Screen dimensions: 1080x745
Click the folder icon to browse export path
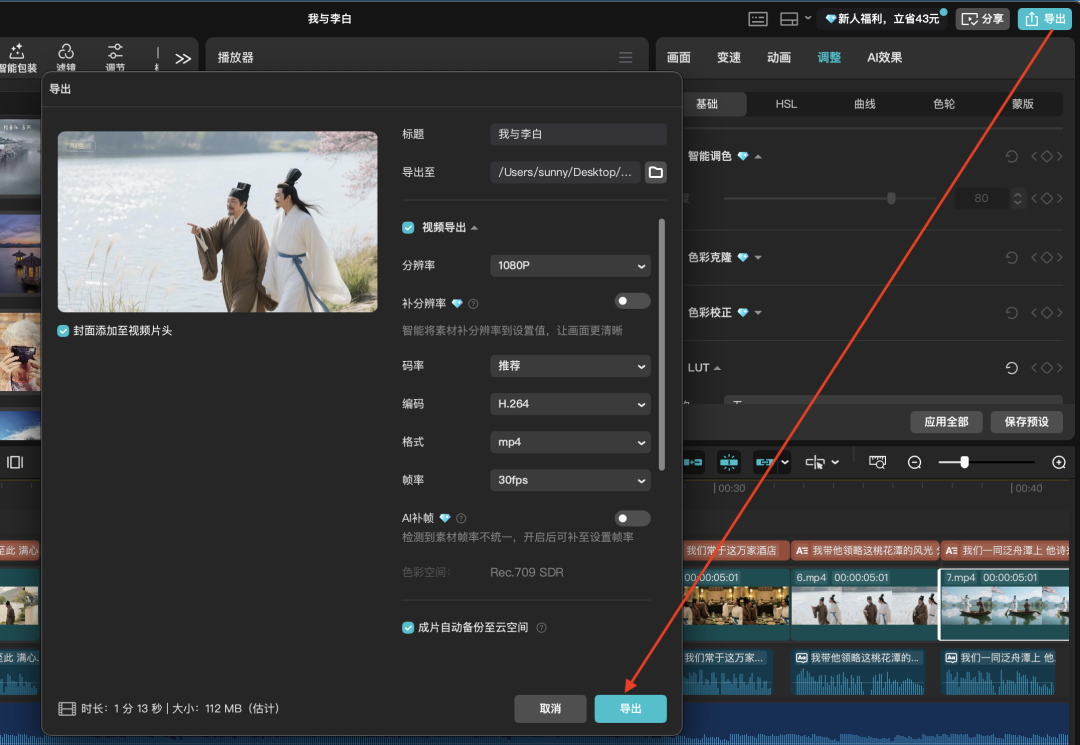point(655,172)
